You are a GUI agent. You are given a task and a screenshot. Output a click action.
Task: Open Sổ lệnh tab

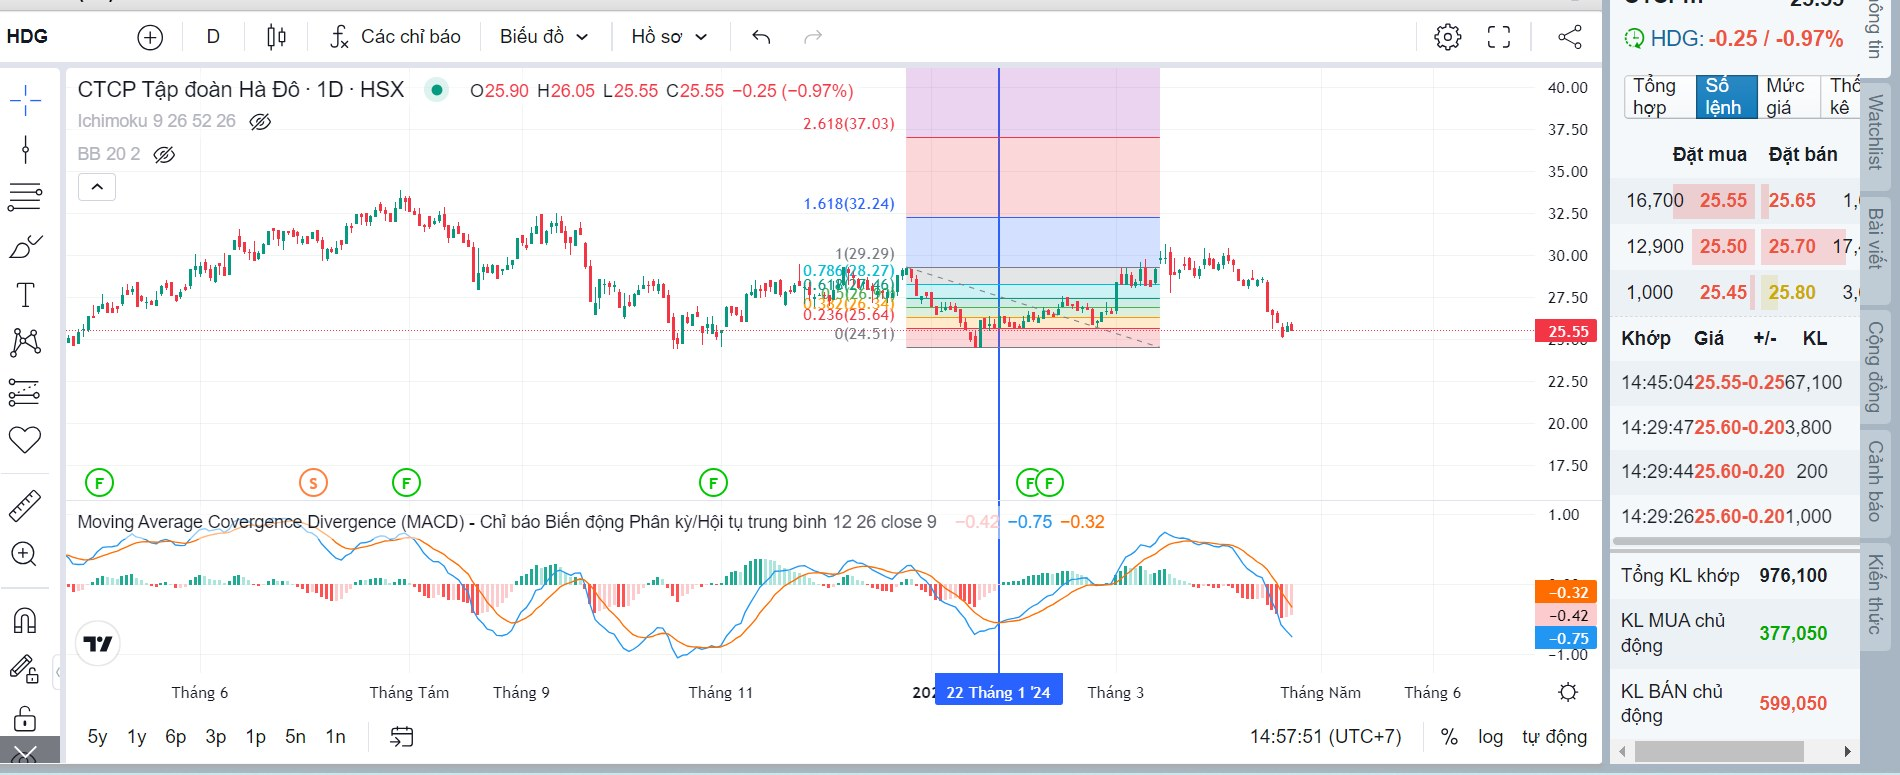click(1726, 96)
